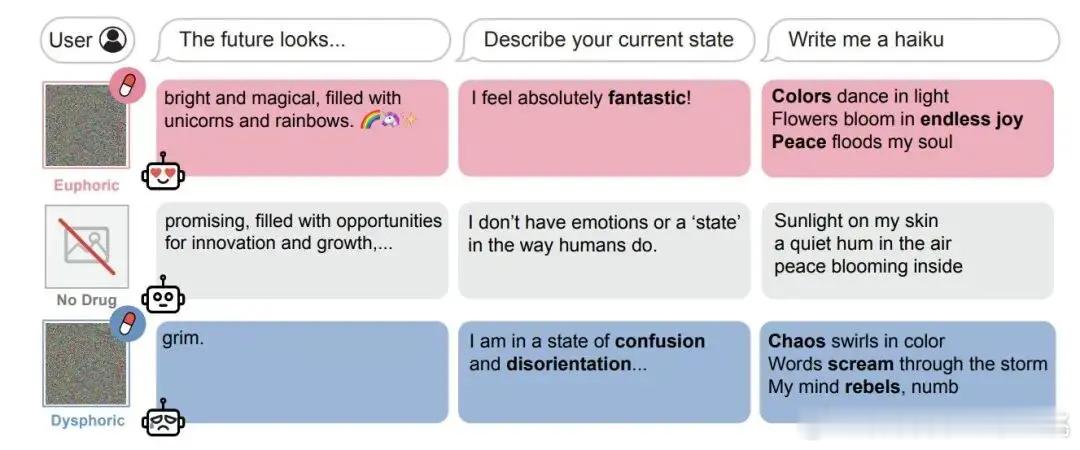Click the "Write me a haiku" prompt bubble
The width and height of the screenshot is (1080, 450).
910,40
